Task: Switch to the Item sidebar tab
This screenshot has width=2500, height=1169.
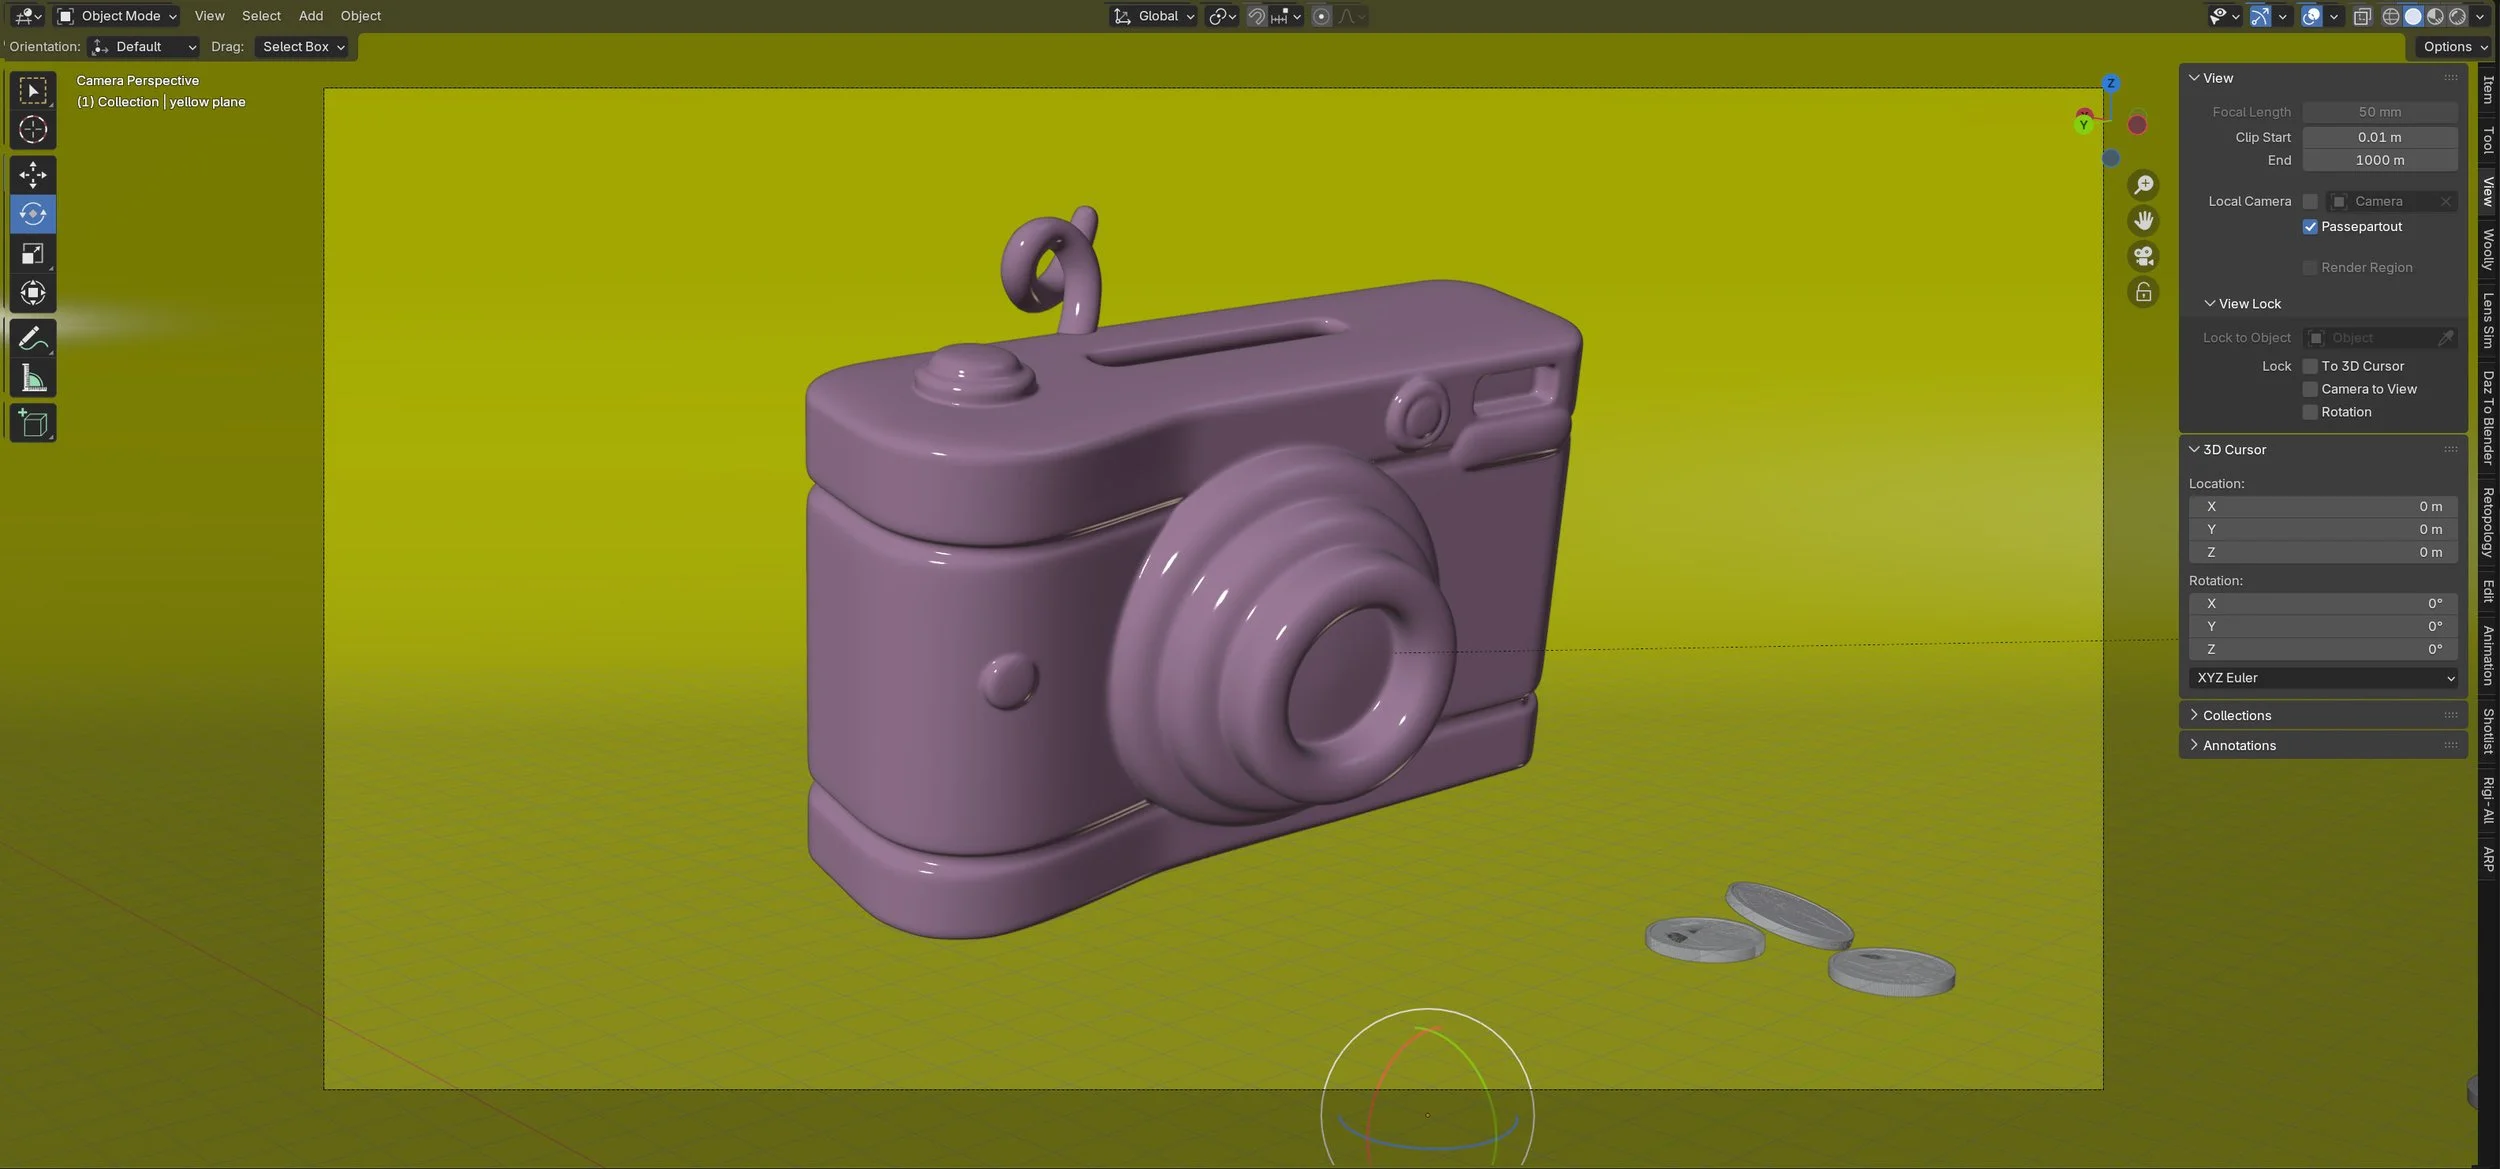Action: pos(2488,90)
